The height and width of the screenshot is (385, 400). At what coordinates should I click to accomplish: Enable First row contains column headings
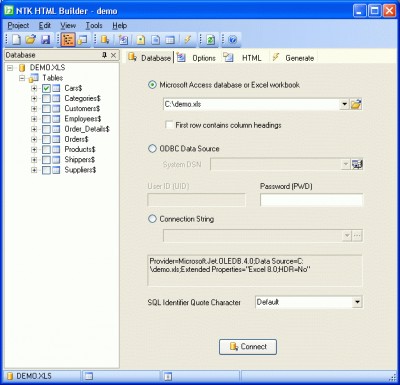(169, 125)
